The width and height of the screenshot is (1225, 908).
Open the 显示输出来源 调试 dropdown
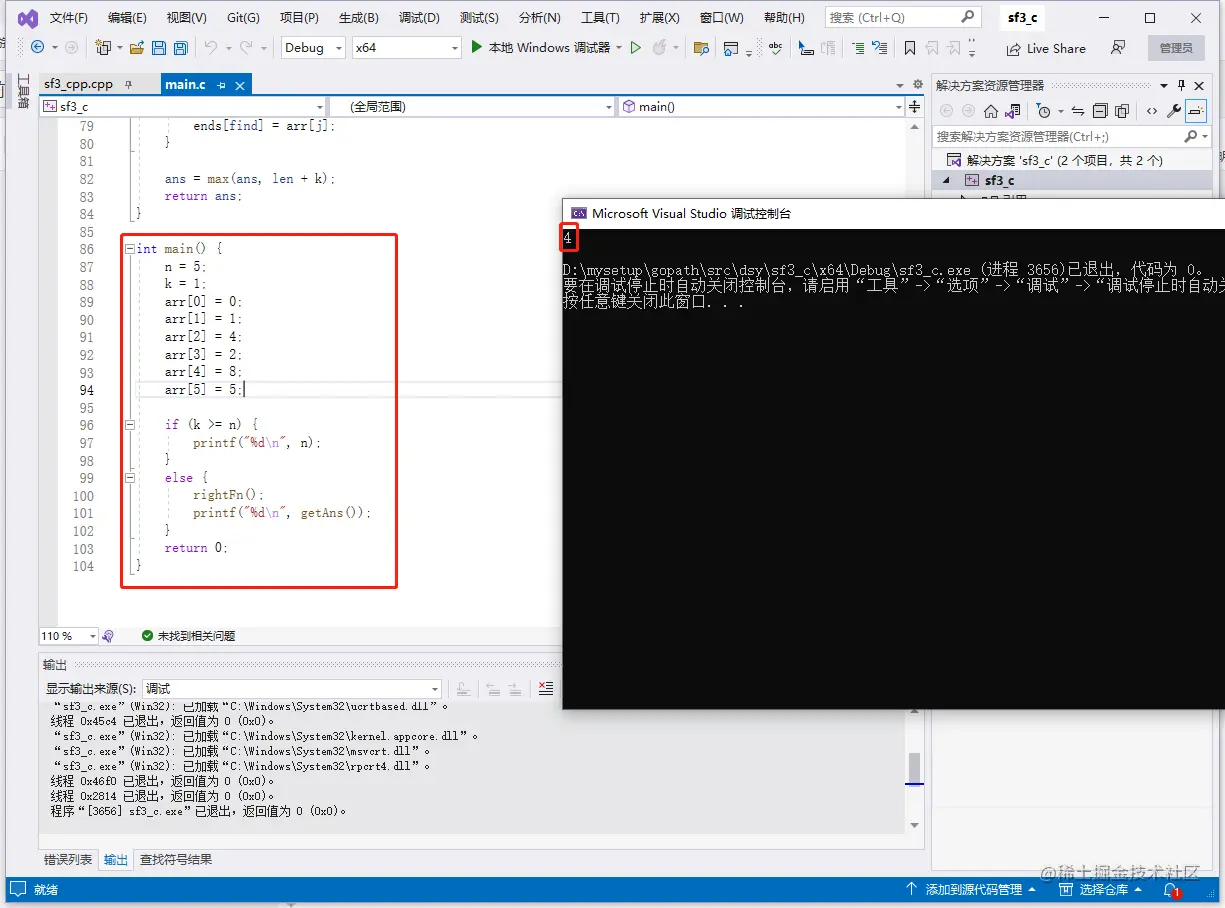pyautogui.click(x=291, y=688)
